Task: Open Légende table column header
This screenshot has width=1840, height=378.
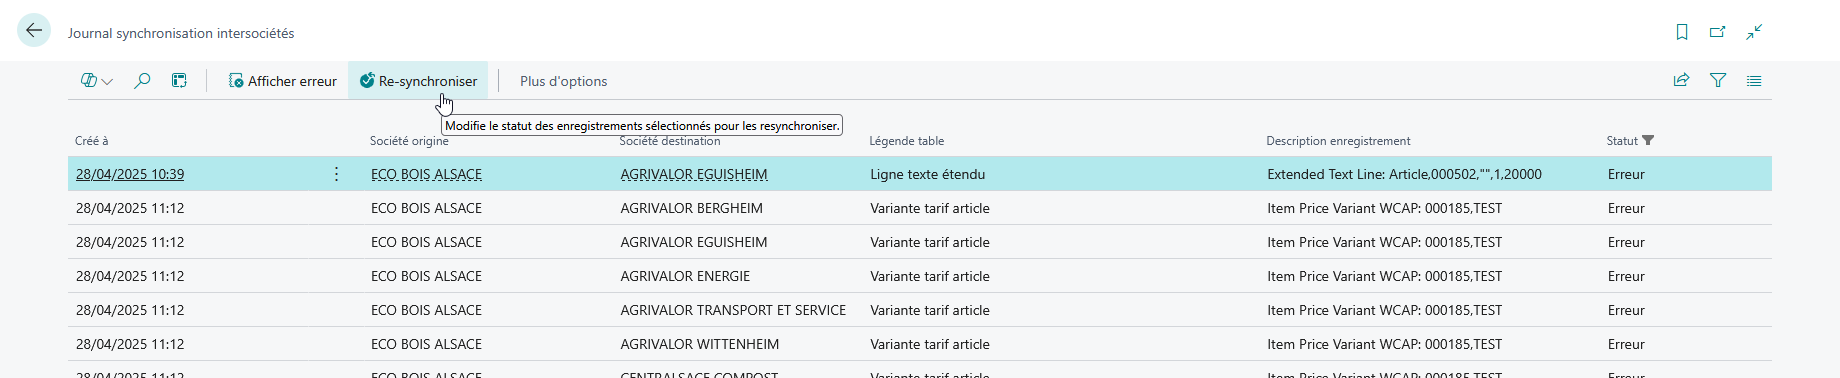Action: [906, 141]
